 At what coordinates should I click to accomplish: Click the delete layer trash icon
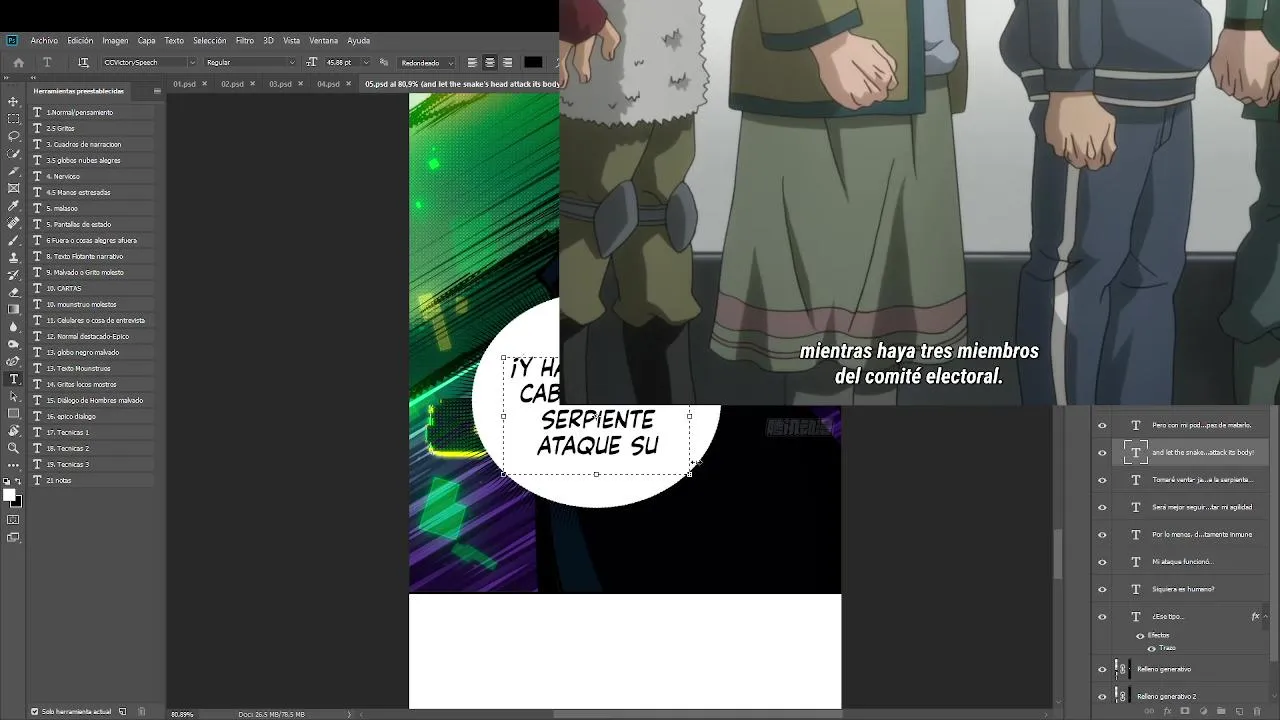(x=1257, y=712)
